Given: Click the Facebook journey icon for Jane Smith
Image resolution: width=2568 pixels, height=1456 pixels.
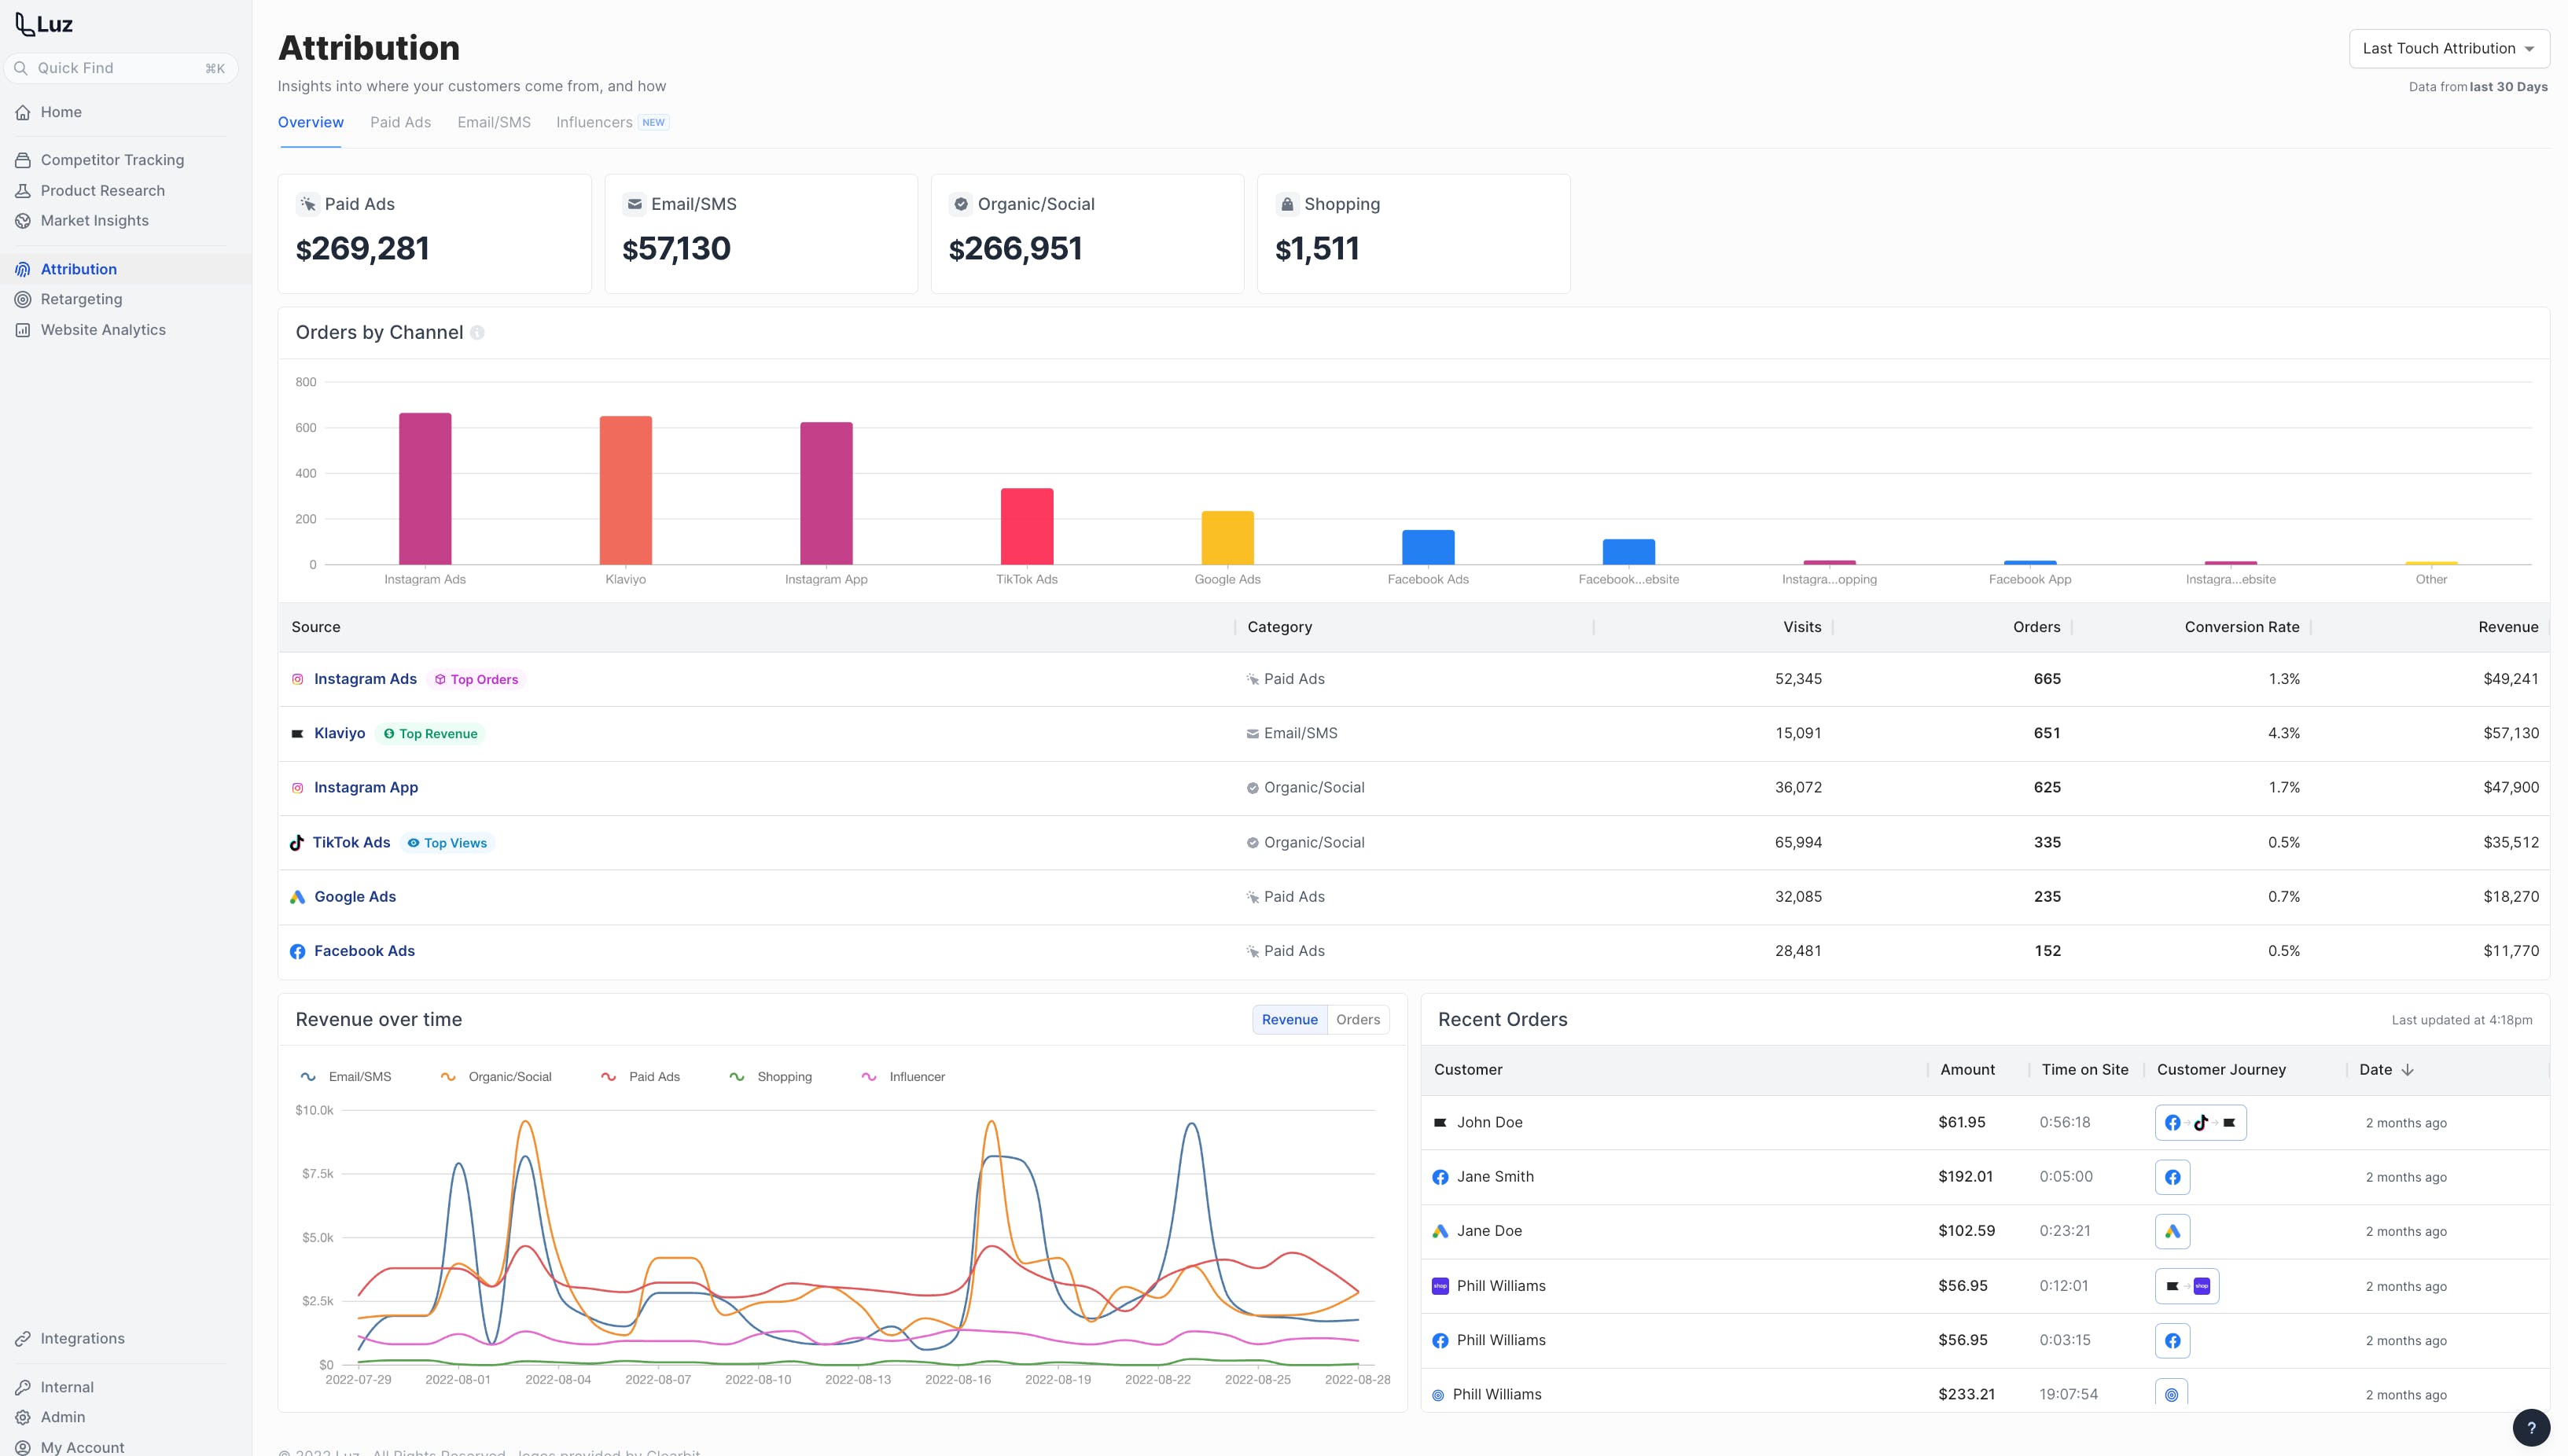Looking at the screenshot, I should [x=2172, y=1177].
